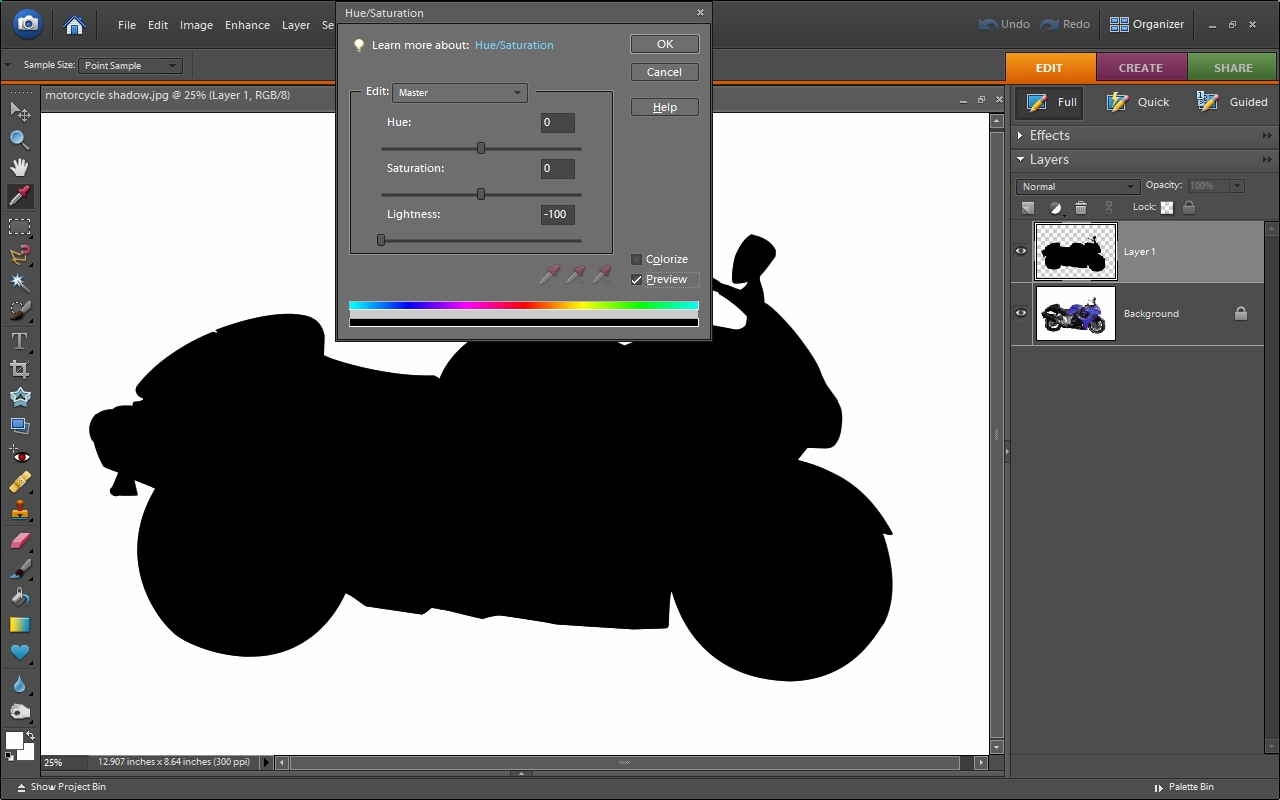The height and width of the screenshot is (800, 1280).
Task: Select the Custom Shape heart tool
Action: (19, 653)
